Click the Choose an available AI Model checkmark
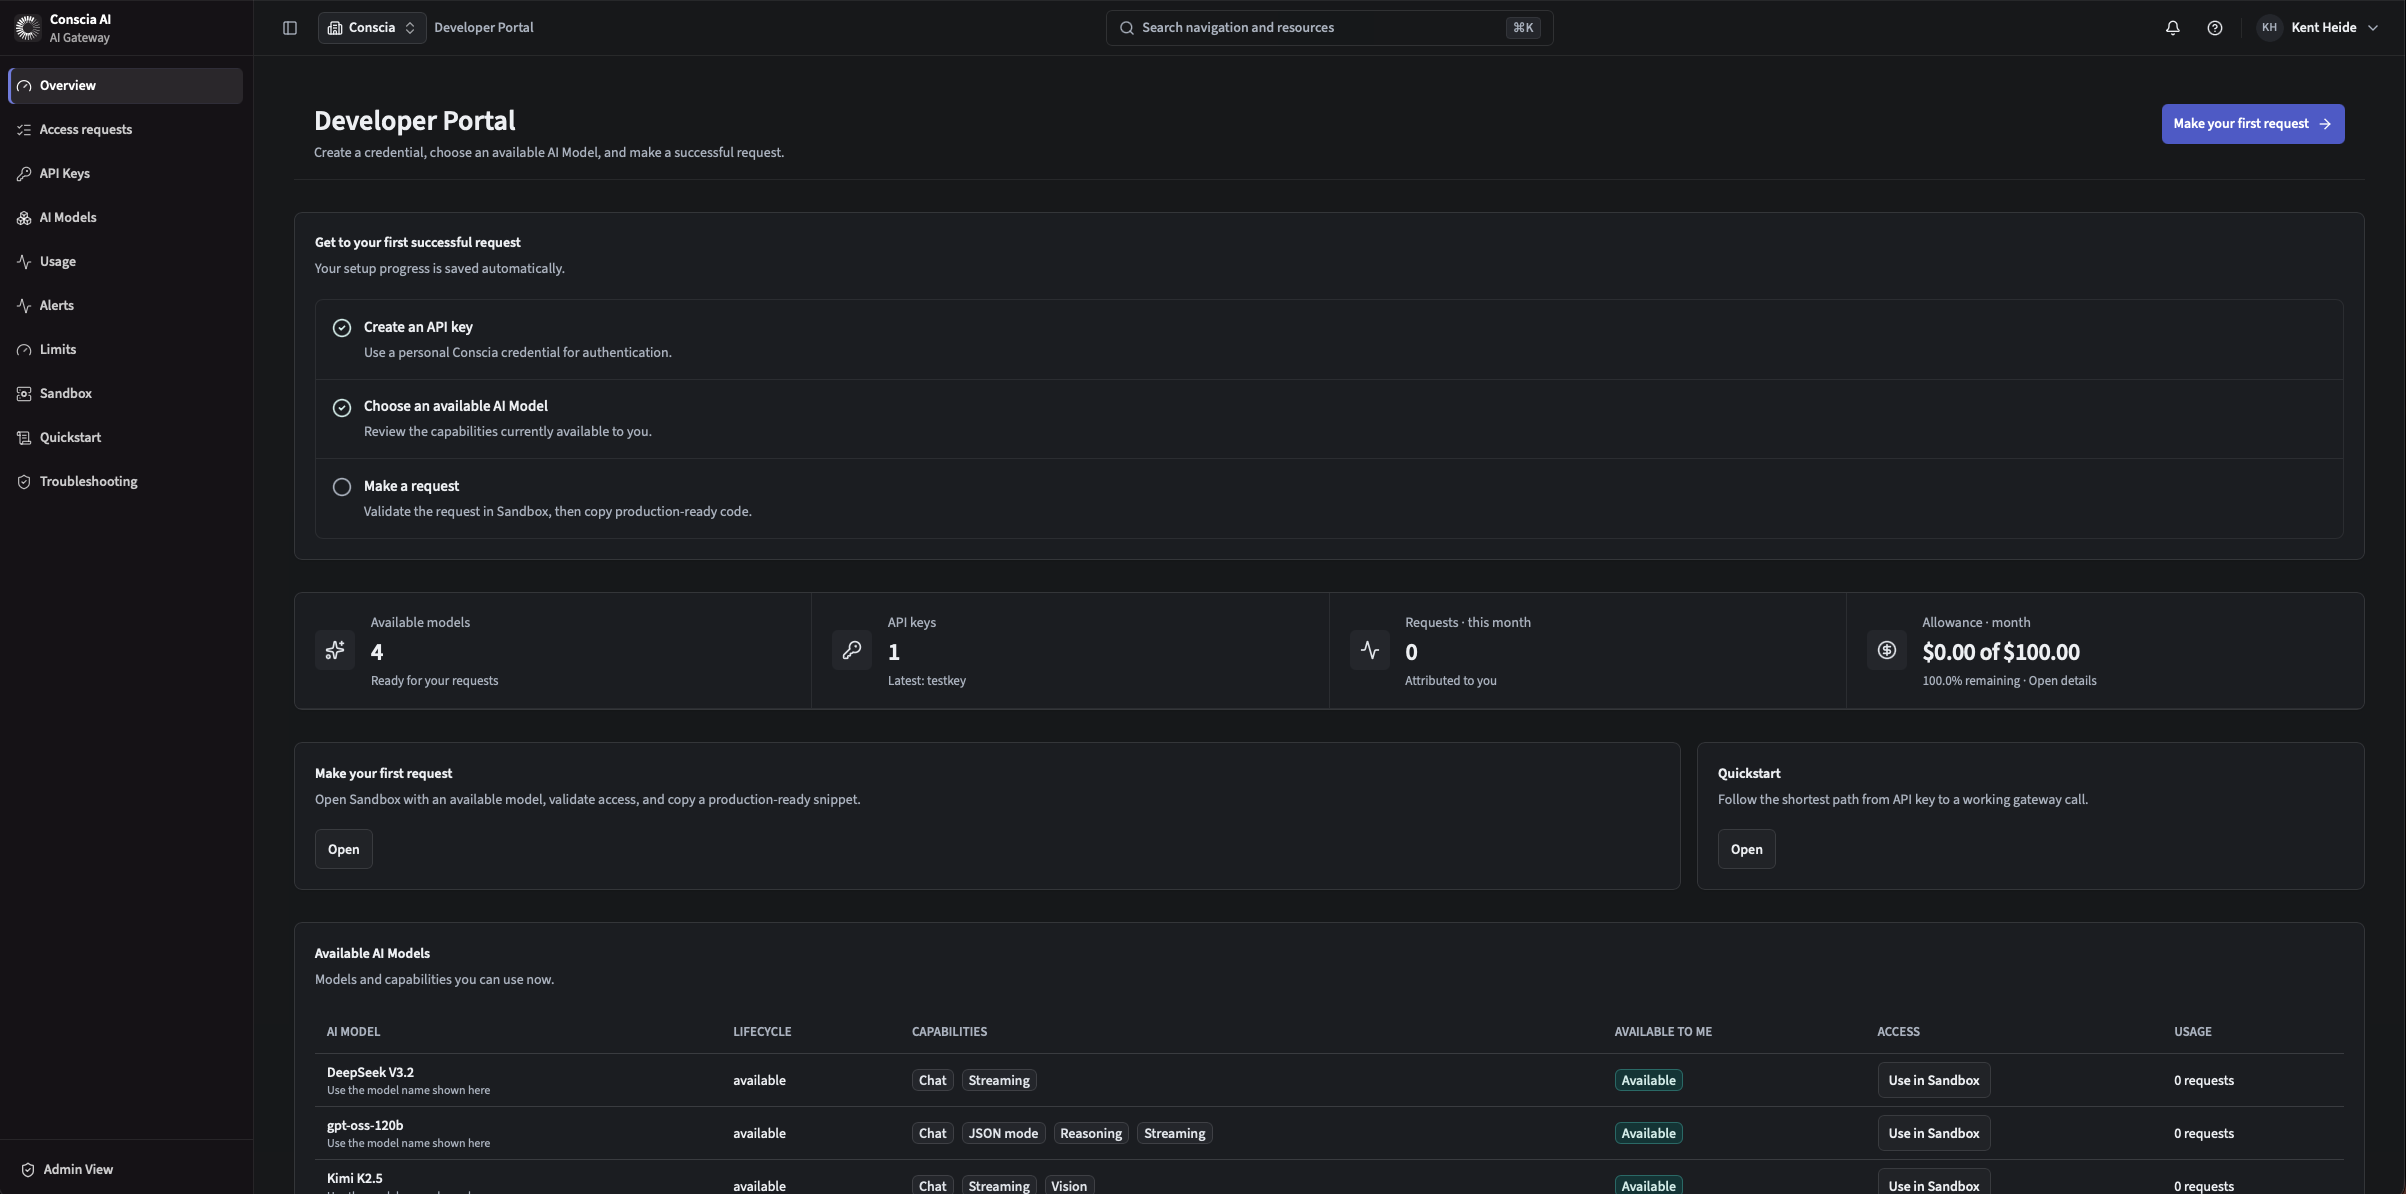 tap(342, 407)
